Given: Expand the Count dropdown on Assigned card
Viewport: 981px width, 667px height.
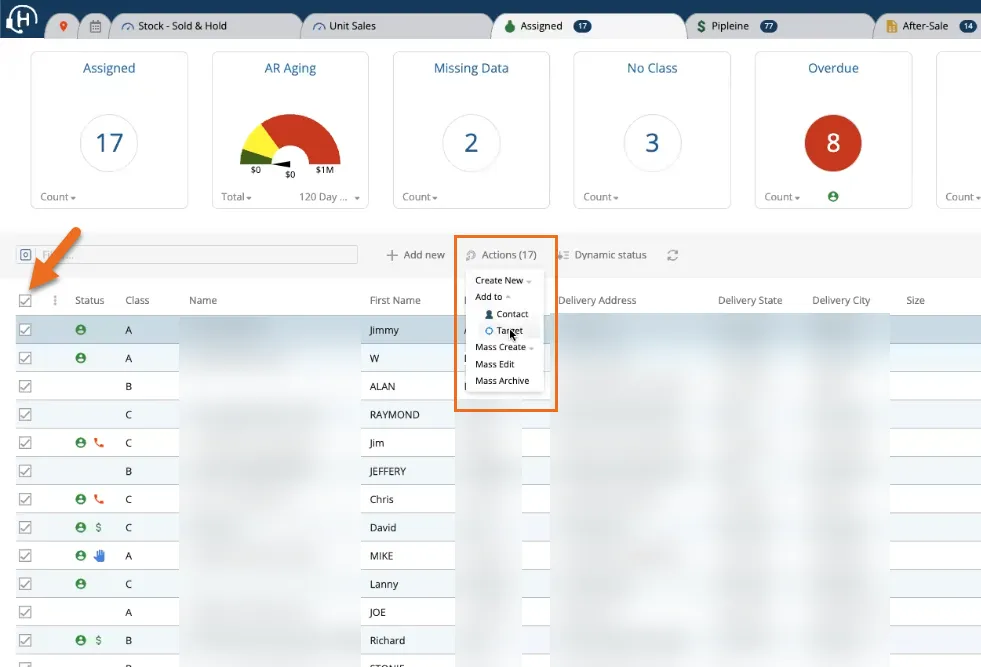Looking at the screenshot, I should pos(58,197).
